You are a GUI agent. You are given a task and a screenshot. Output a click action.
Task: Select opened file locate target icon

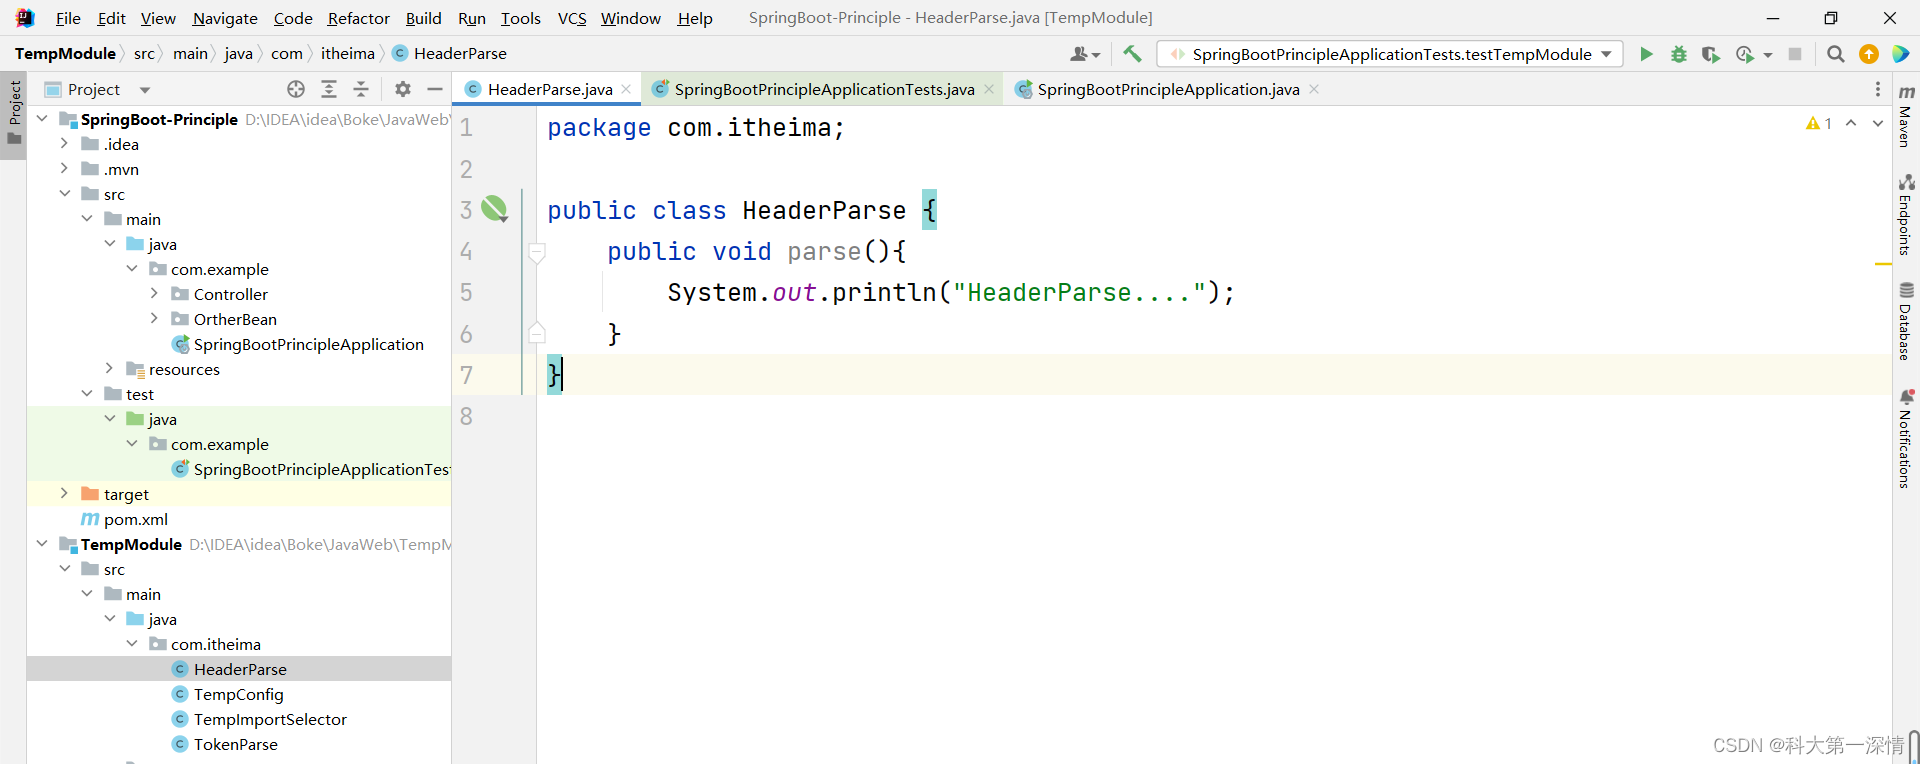pyautogui.click(x=296, y=89)
